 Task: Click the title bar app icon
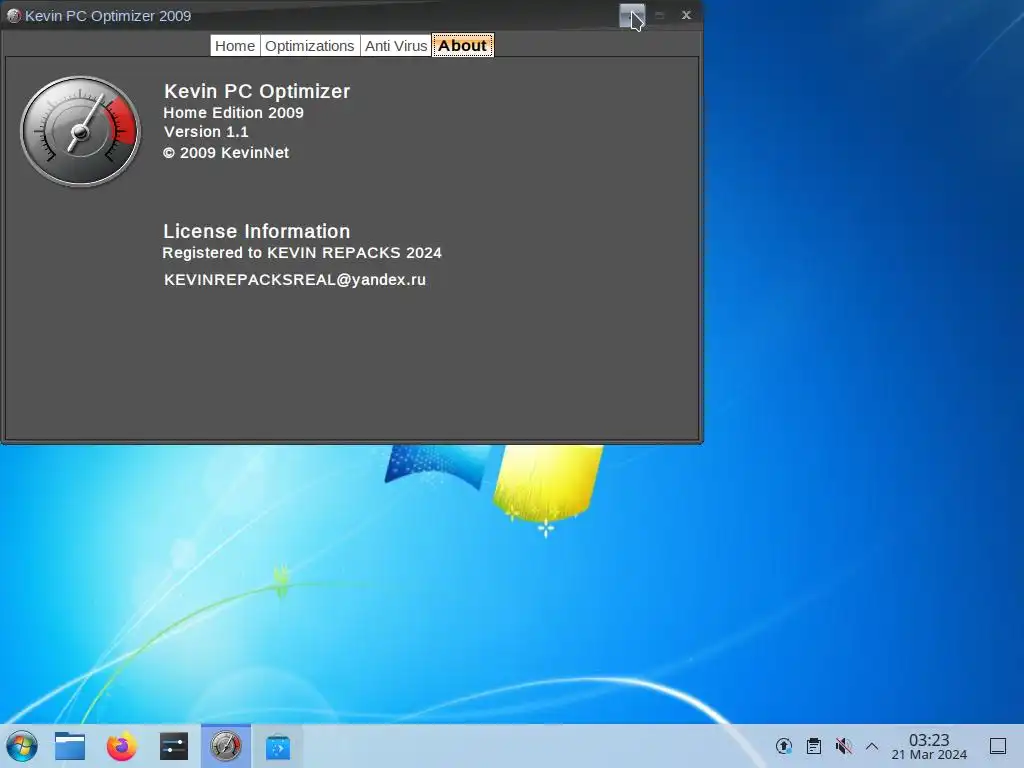coord(13,16)
